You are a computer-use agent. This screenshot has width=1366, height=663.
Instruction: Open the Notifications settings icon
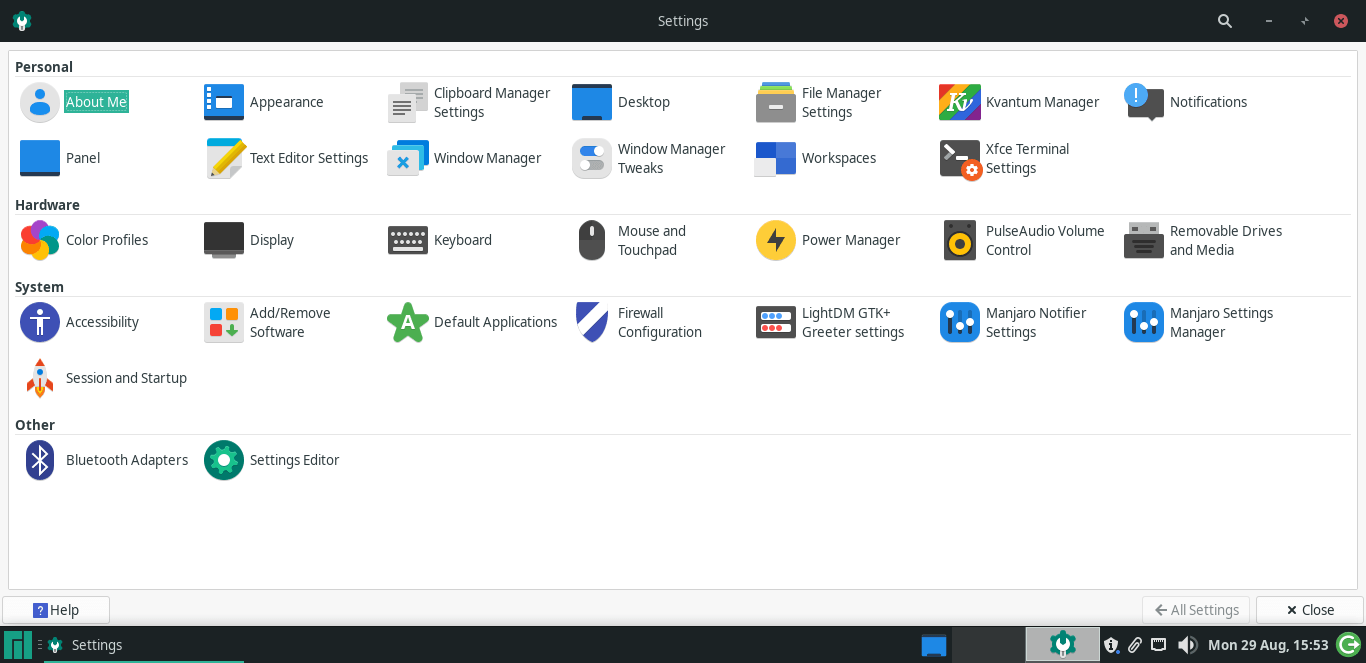point(1144,102)
